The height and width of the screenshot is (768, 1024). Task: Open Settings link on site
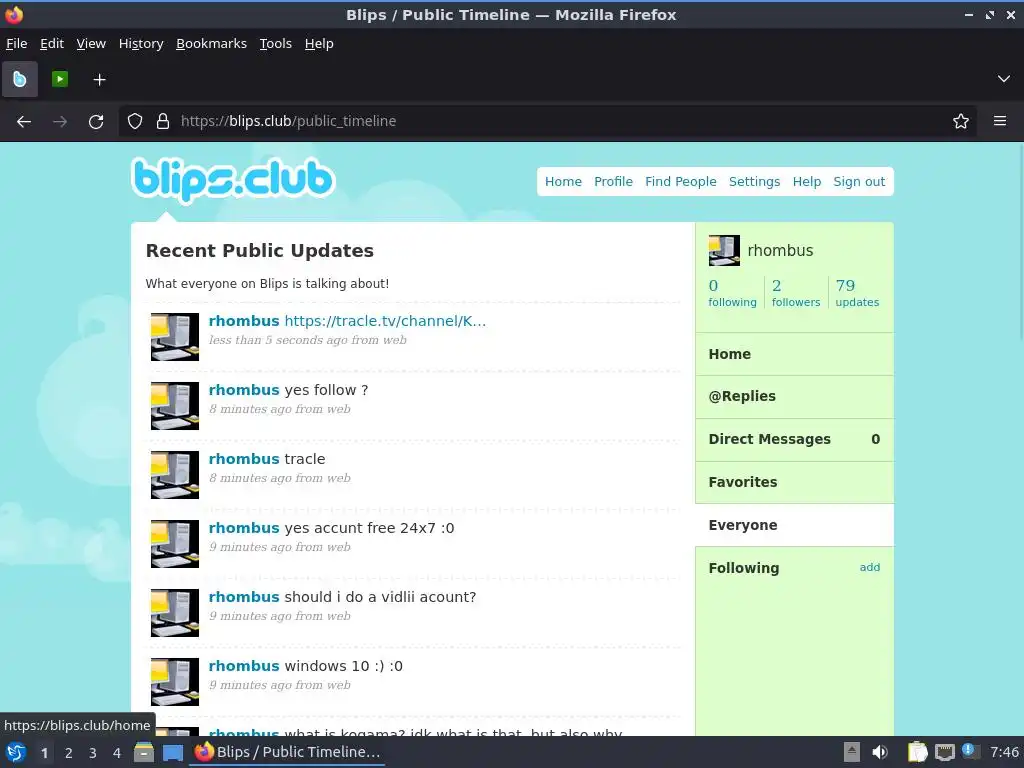pyautogui.click(x=754, y=182)
